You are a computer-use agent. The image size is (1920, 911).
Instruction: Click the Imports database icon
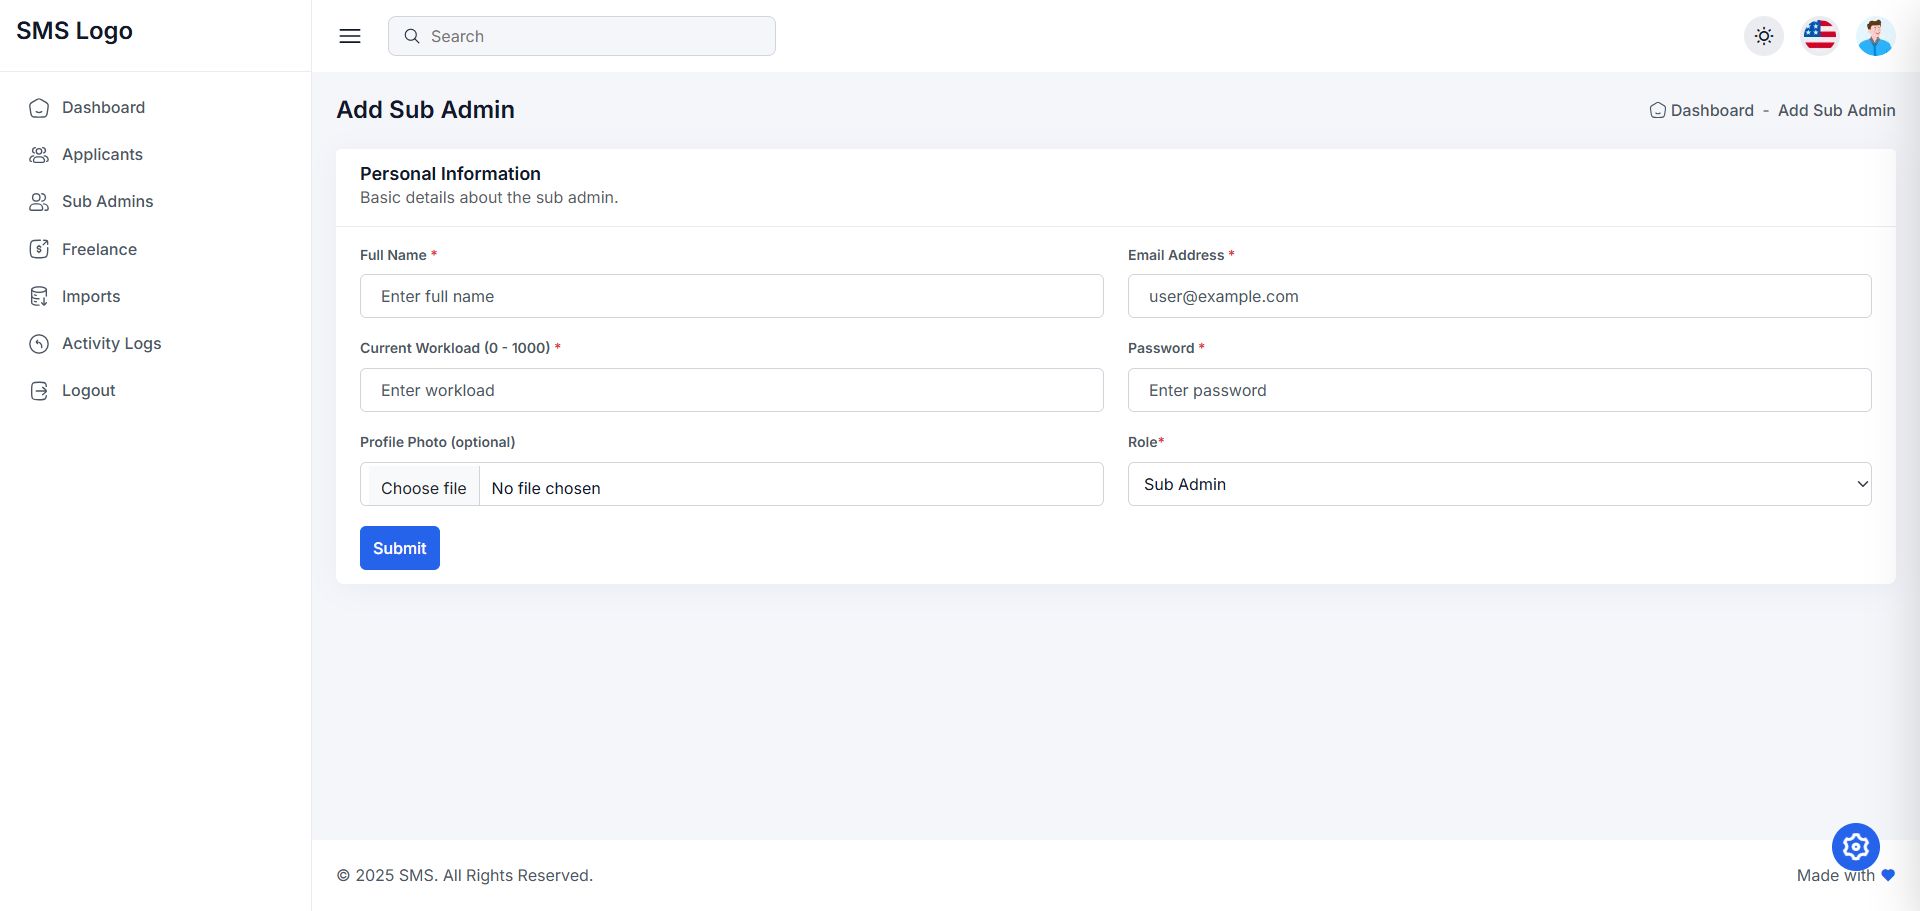[x=39, y=296]
